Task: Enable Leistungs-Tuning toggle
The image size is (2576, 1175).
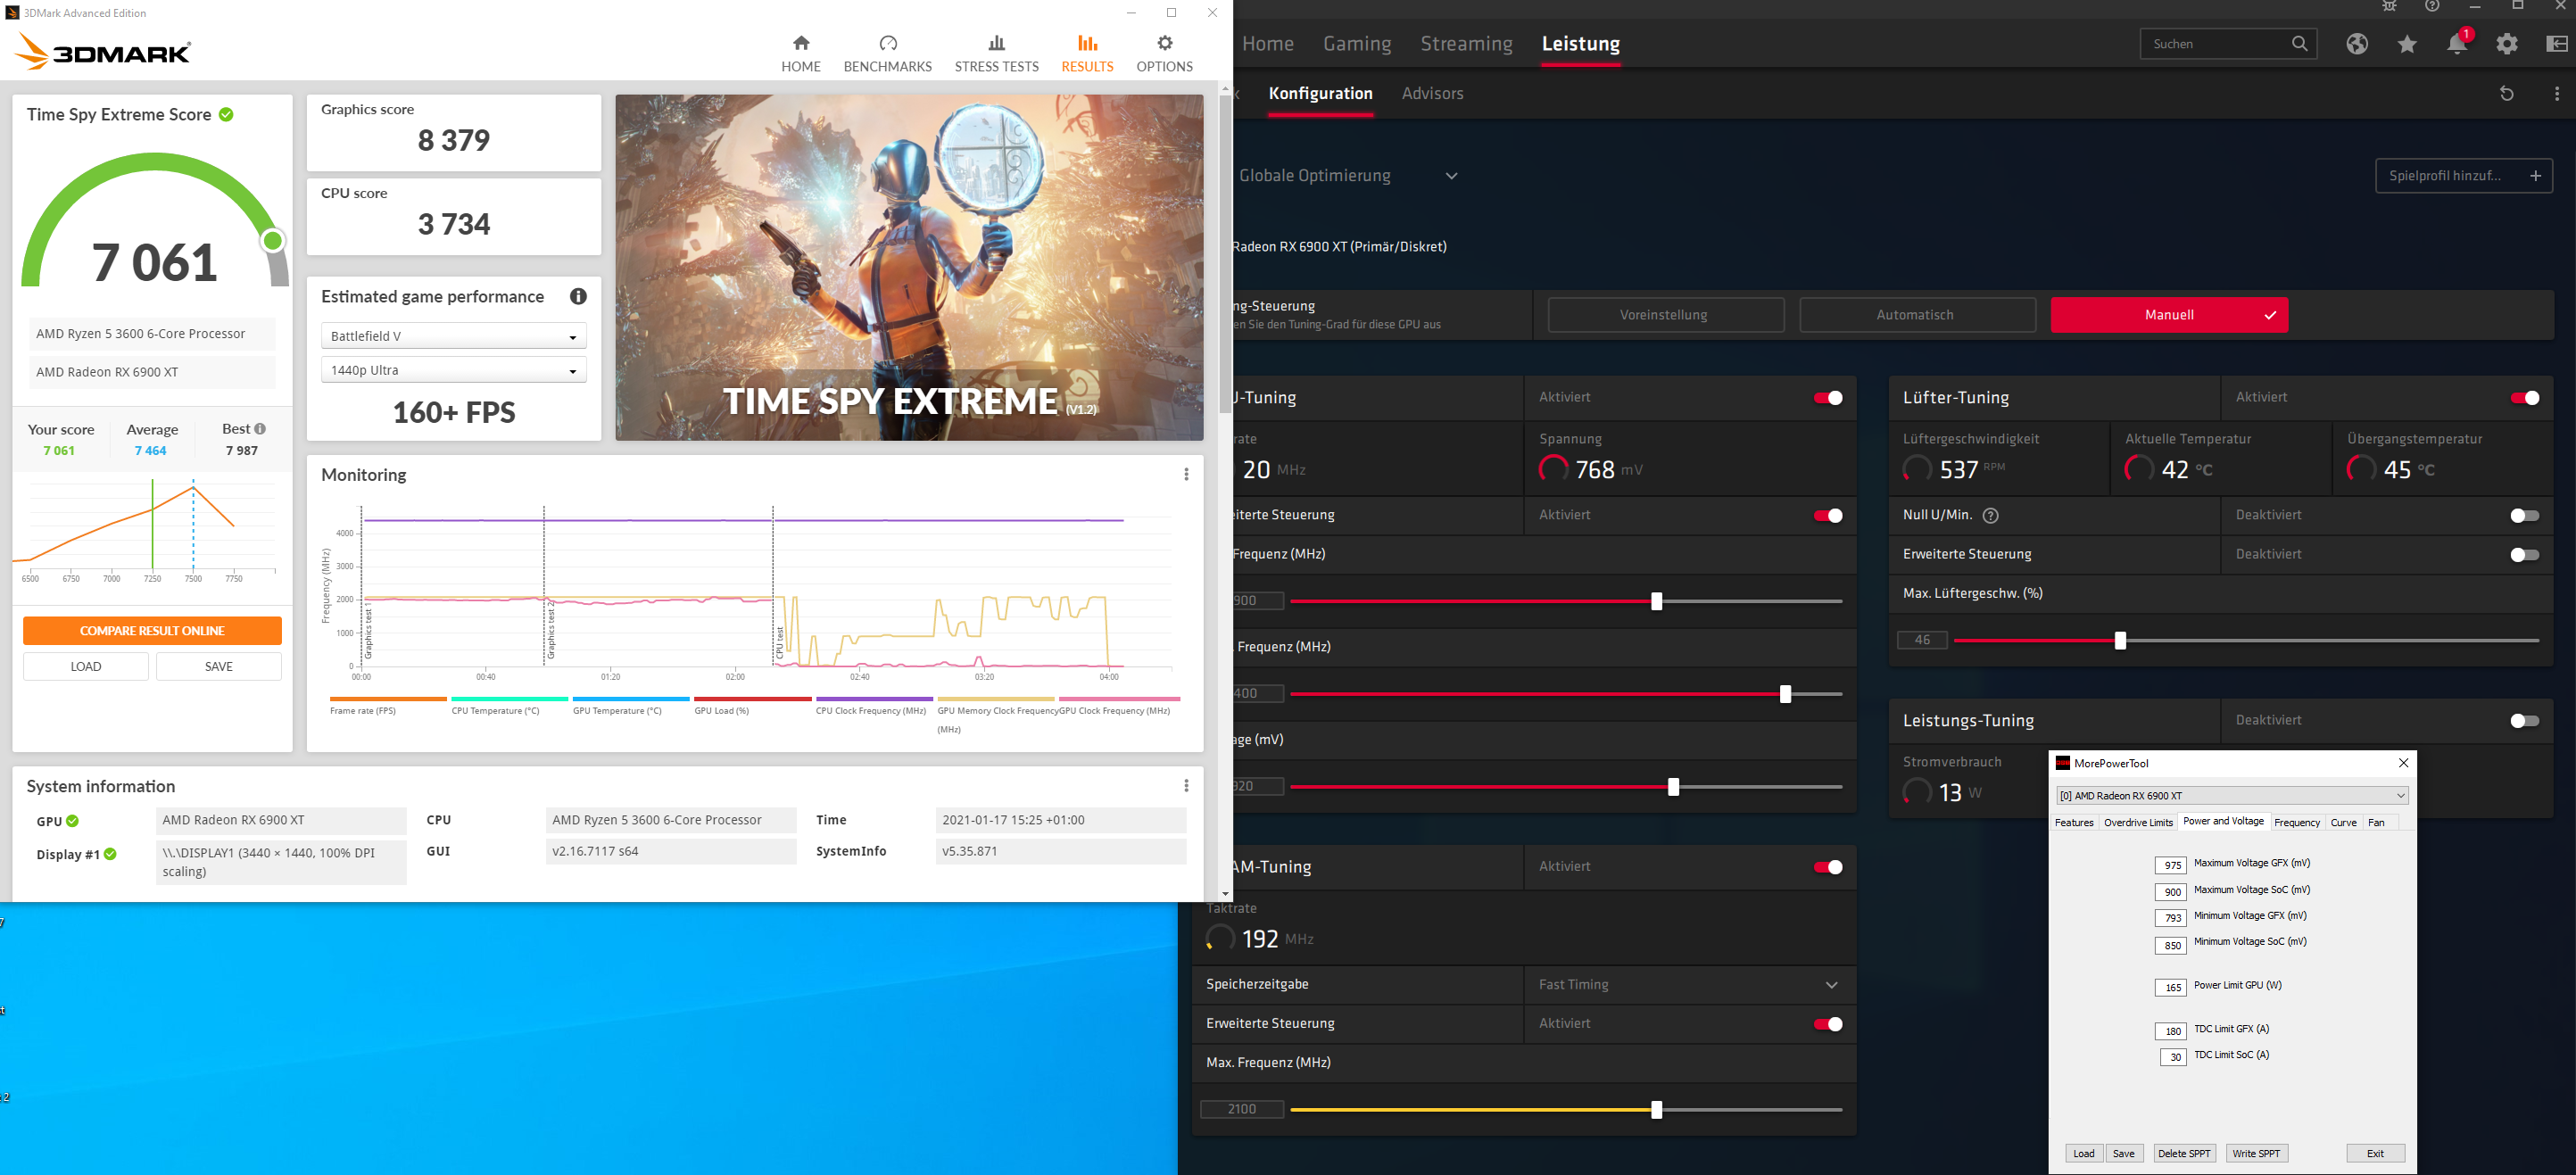Action: 2523,721
